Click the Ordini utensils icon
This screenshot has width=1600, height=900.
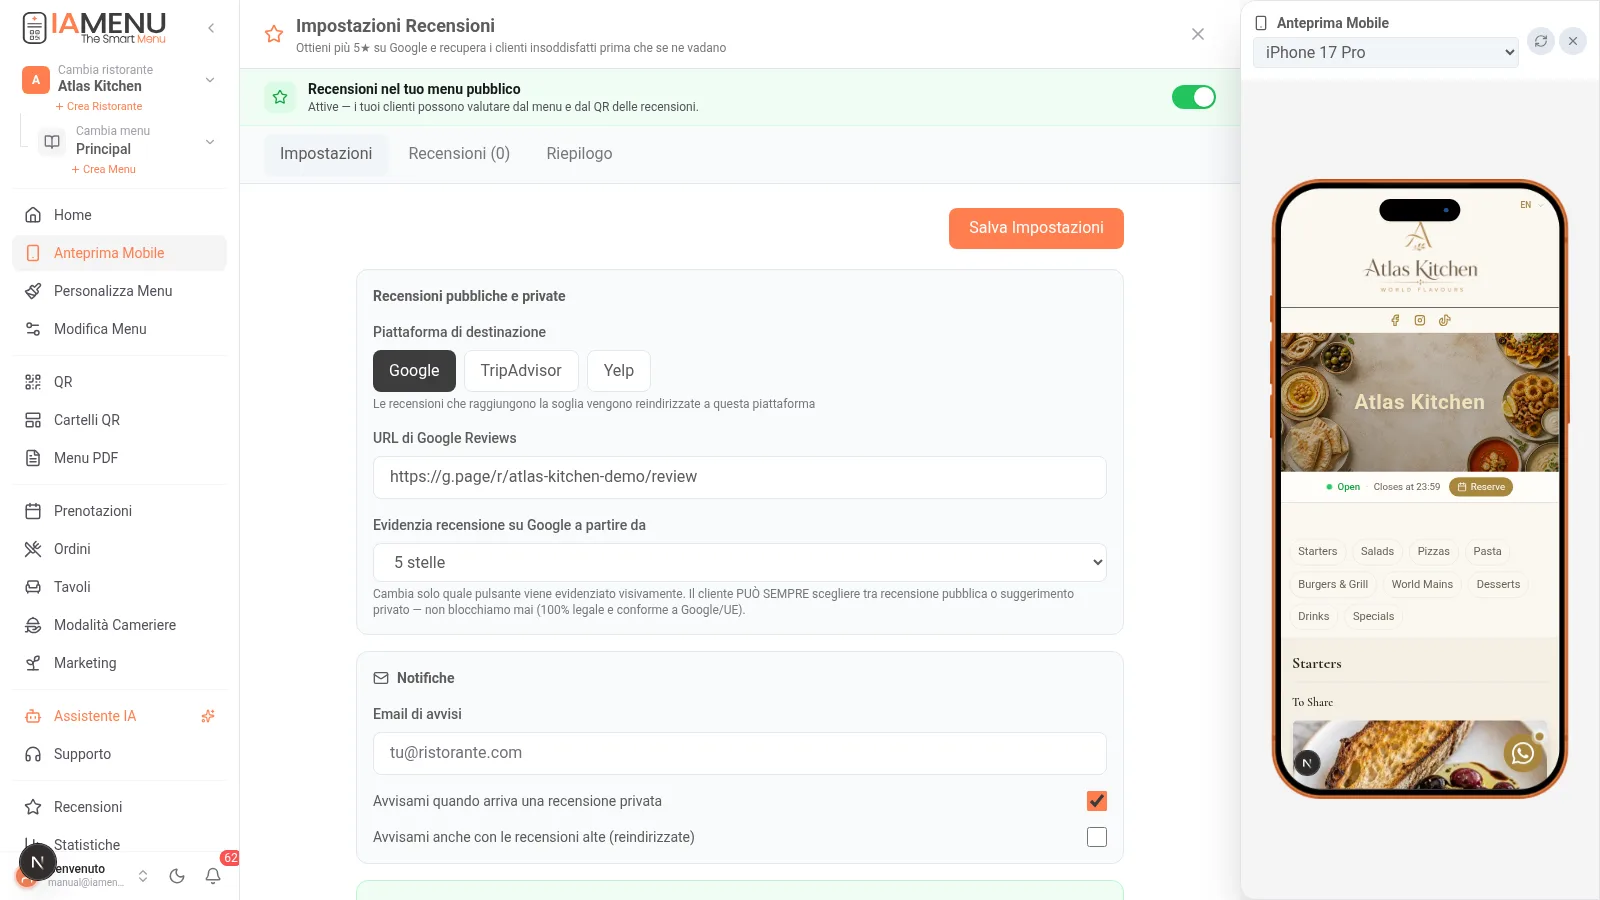coord(33,549)
